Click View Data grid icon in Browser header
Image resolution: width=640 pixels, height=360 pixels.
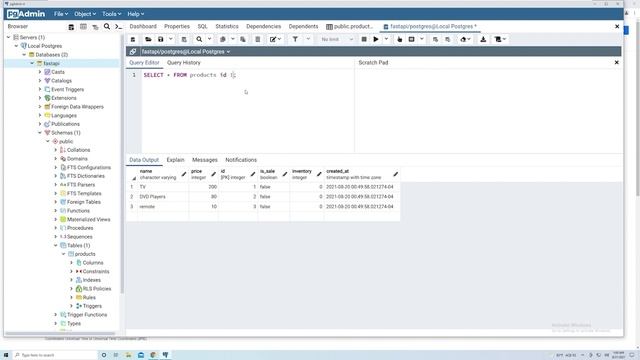click(x=83, y=27)
